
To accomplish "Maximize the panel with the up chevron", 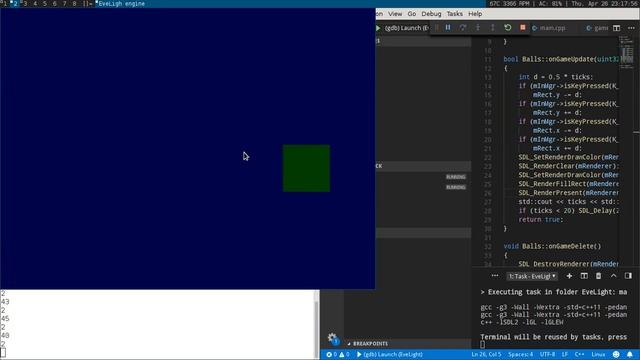I will [x=613, y=276].
